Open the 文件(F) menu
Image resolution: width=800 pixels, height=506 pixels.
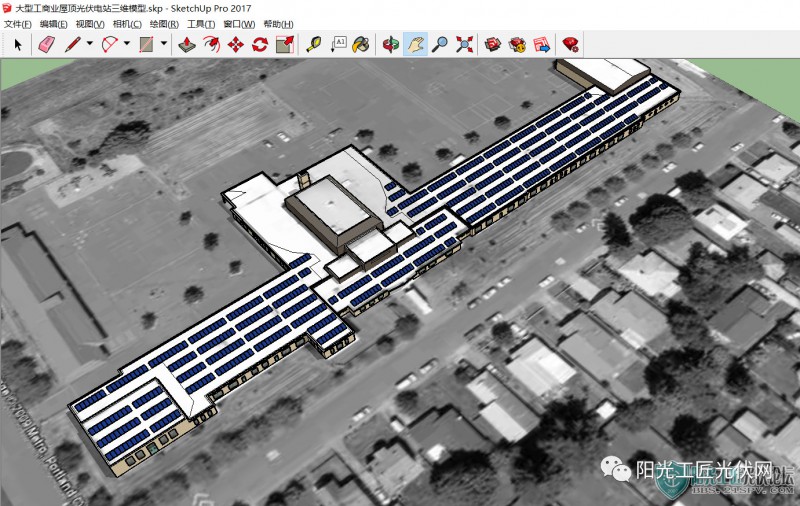[18, 24]
